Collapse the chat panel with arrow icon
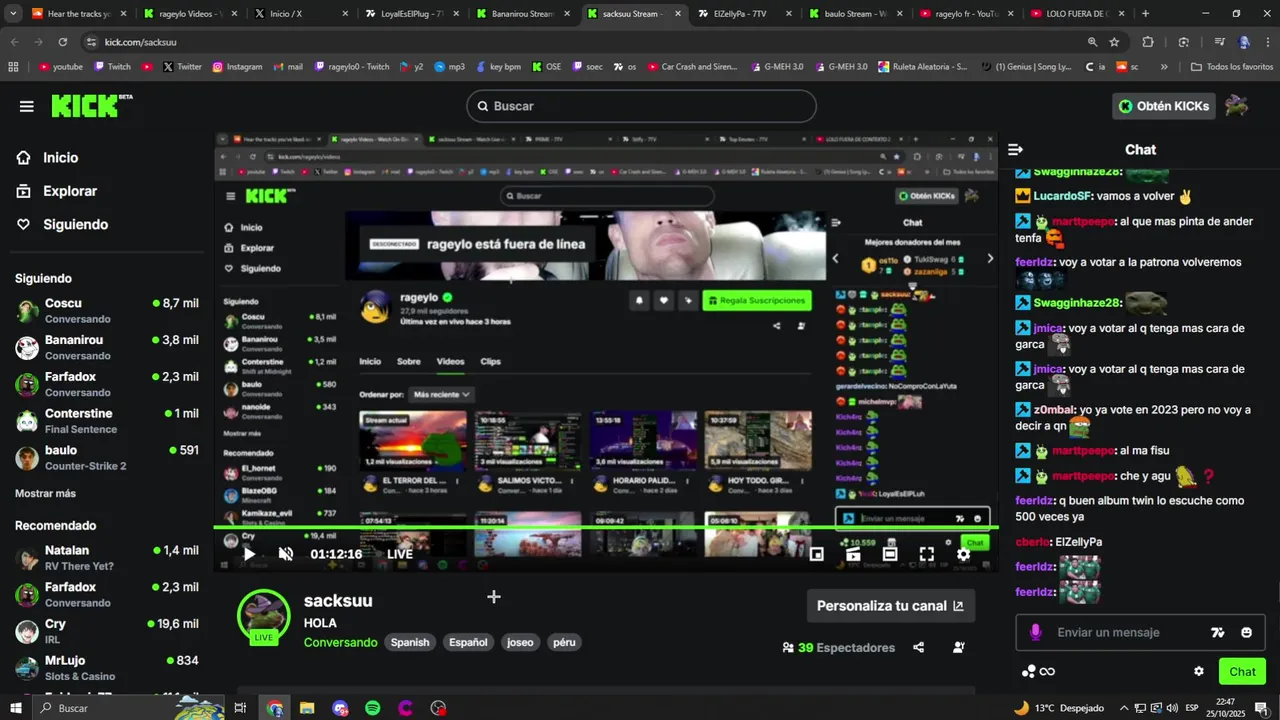1280x720 pixels. (x=1015, y=149)
